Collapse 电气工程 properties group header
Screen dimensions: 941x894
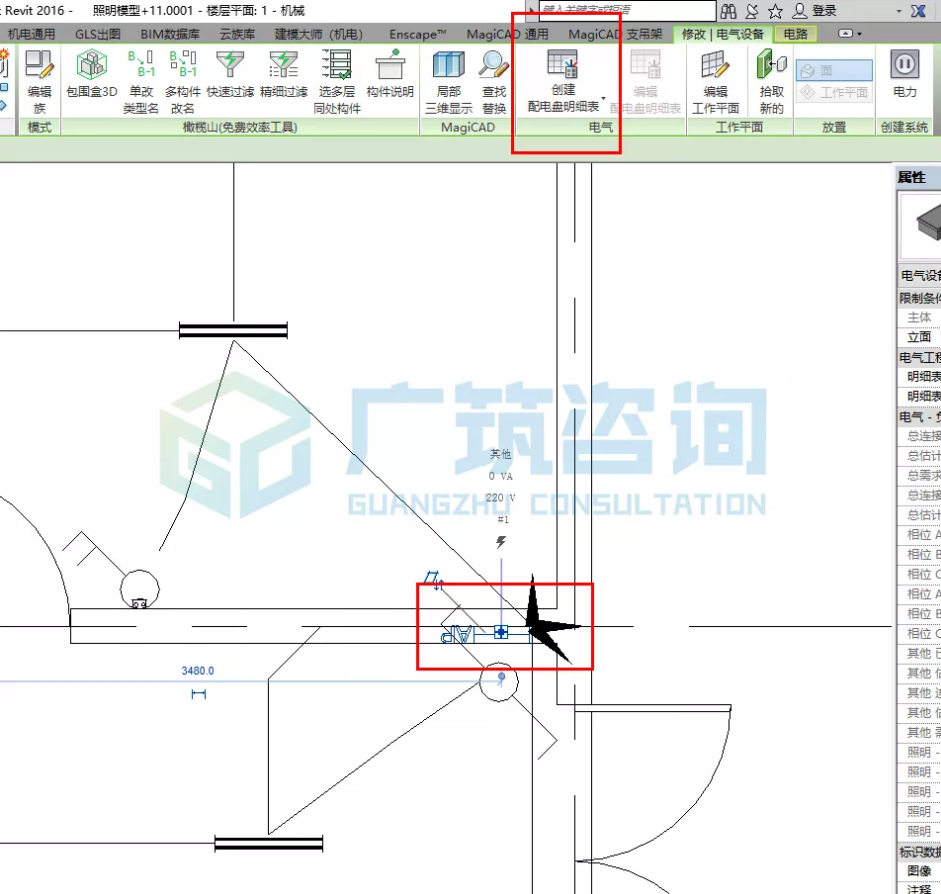(919, 358)
